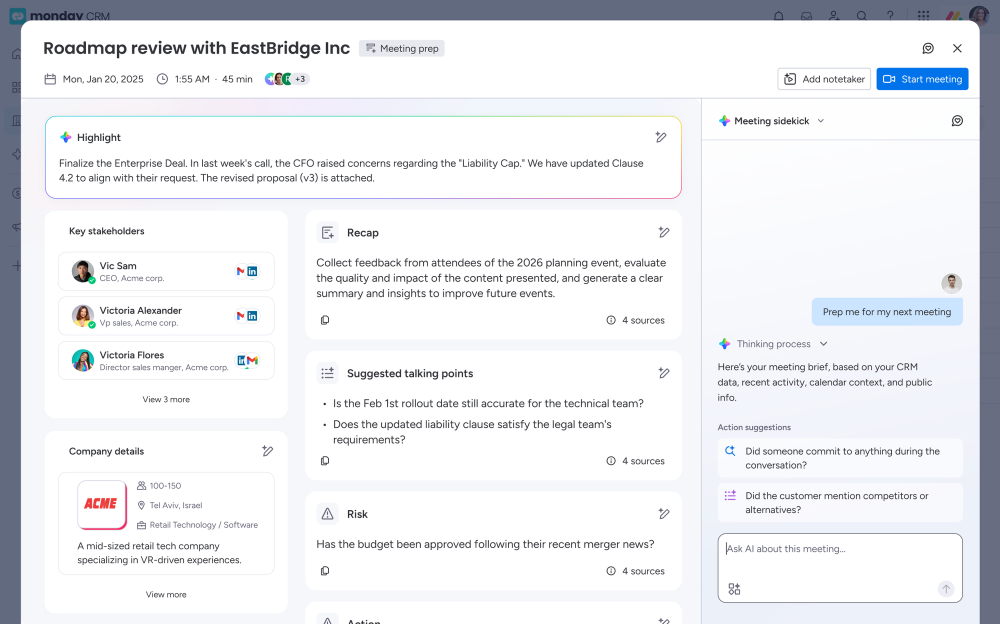Screen dimensions: 1000x624
Task: Click the add apps icon below AI input
Action: tap(734, 589)
